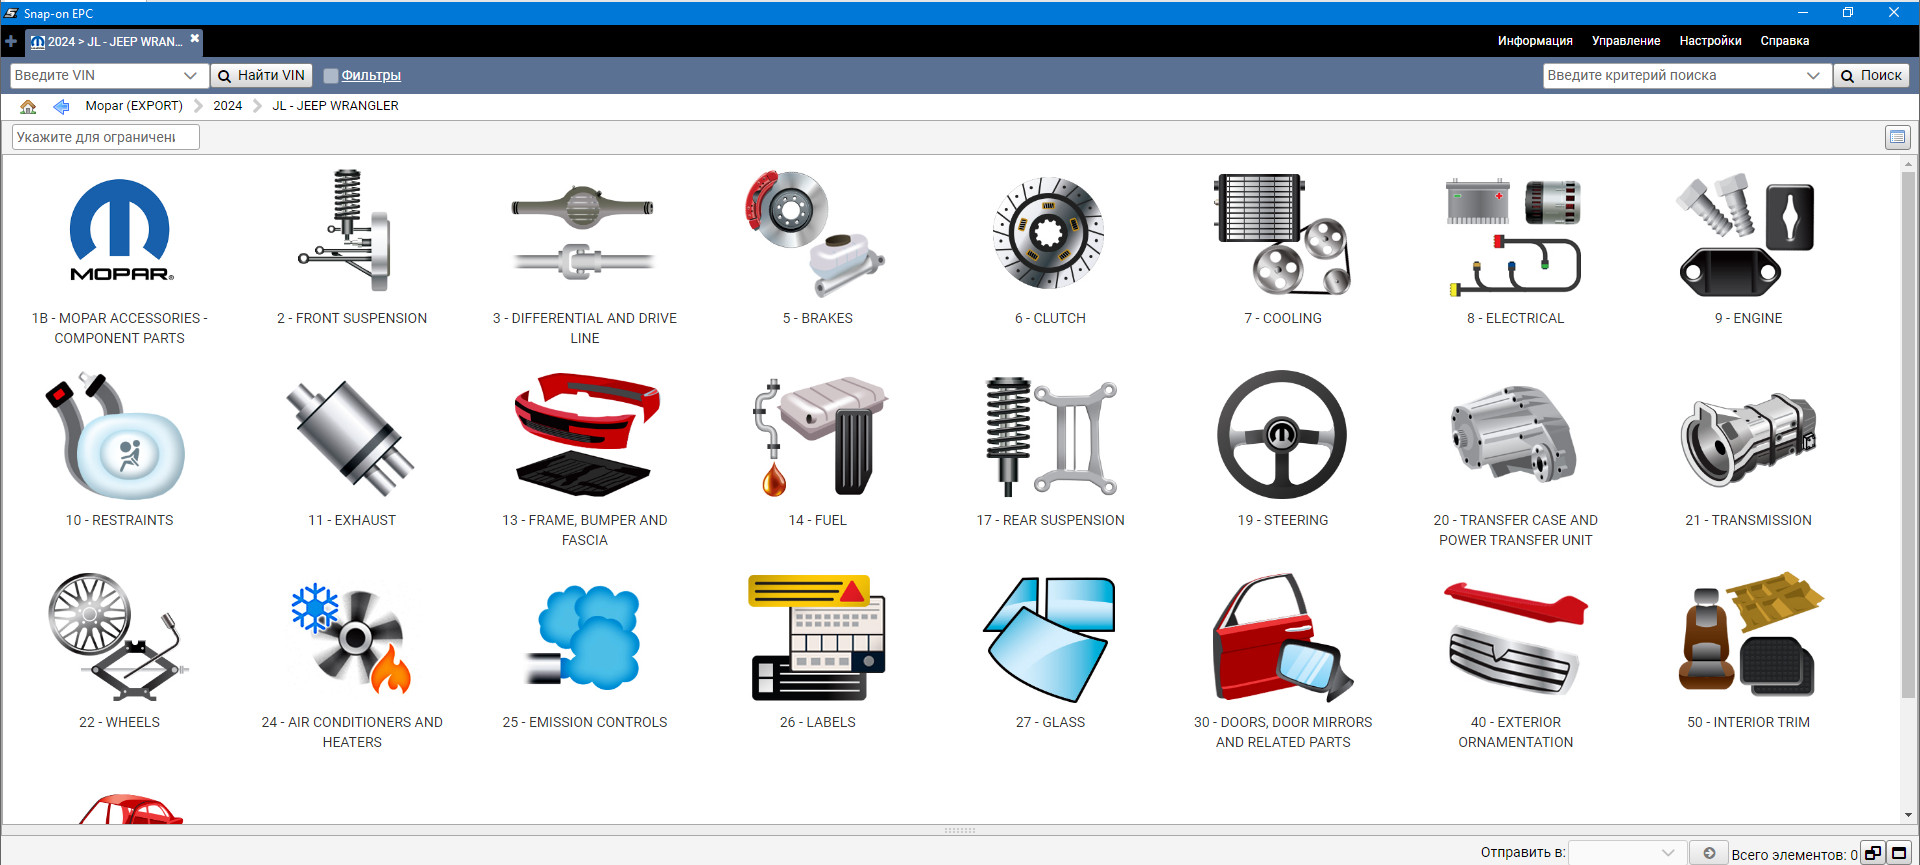This screenshot has width=1920, height=865.
Task: Click the Найти VIN button
Action: coord(261,76)
